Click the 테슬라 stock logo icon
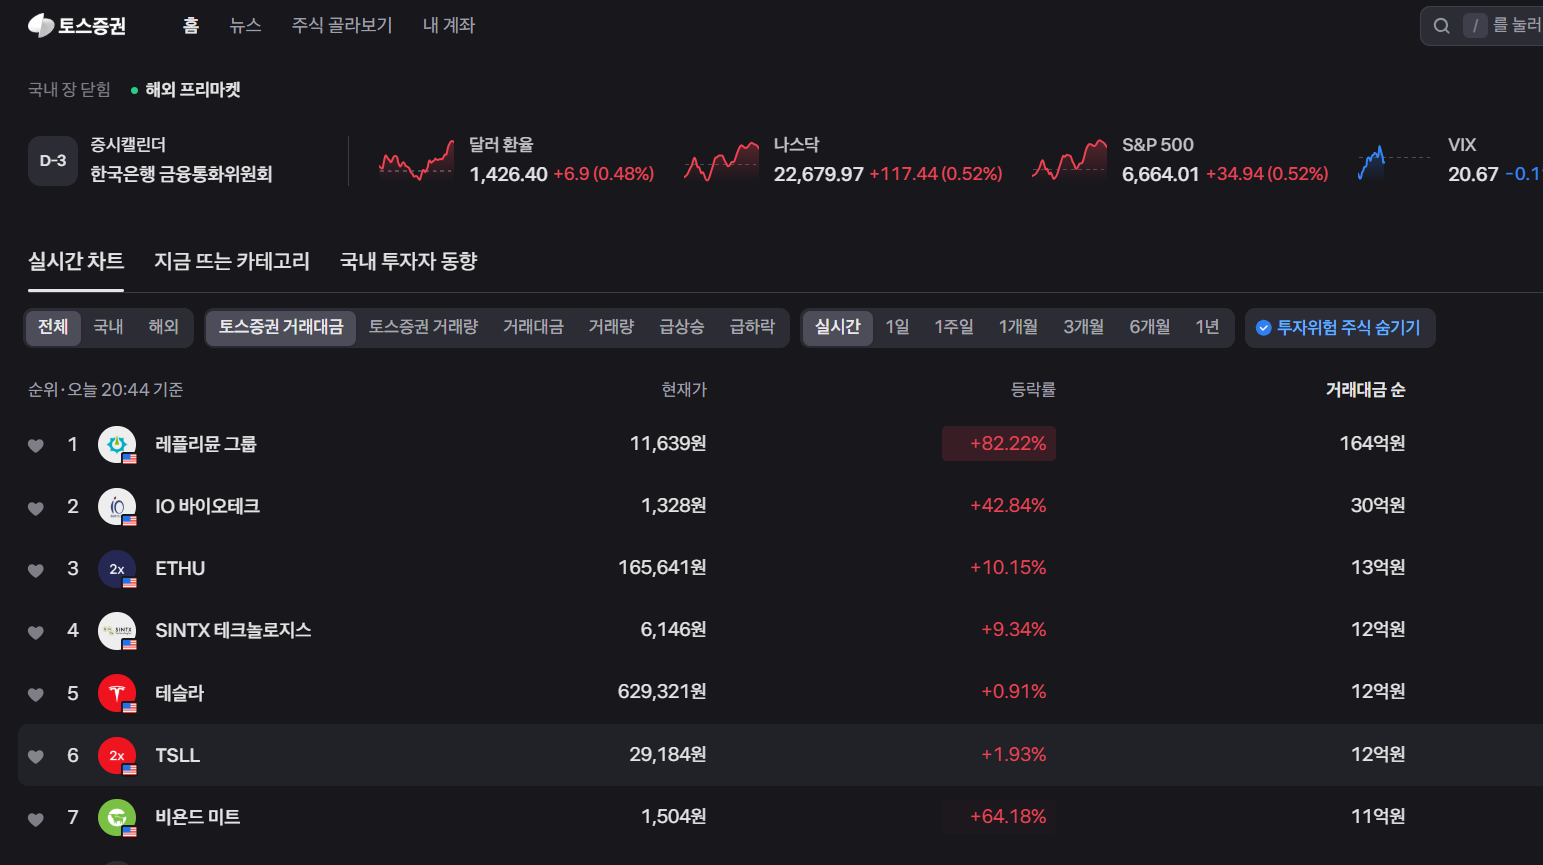Image resolution: width=1543 pixels, height=865 pixels. click(x=117, y=692)
